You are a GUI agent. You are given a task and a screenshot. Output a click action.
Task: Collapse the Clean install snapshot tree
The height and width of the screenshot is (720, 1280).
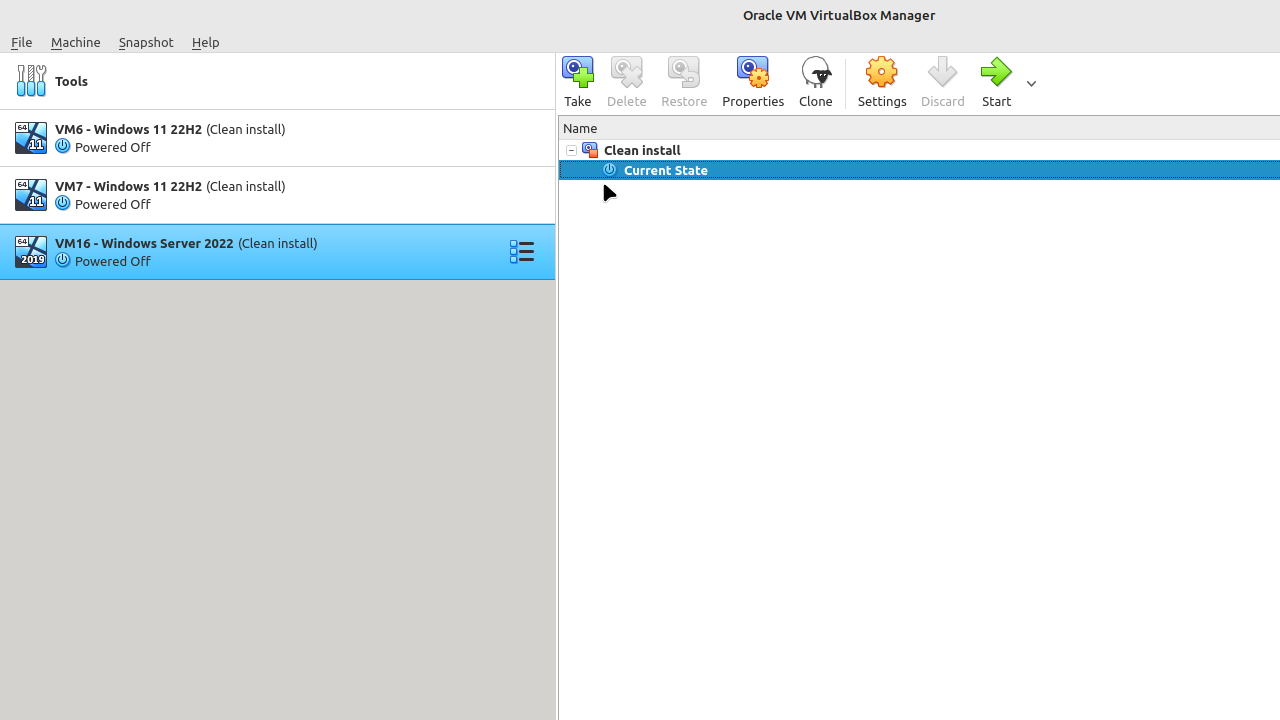click(x=571, y=151)
